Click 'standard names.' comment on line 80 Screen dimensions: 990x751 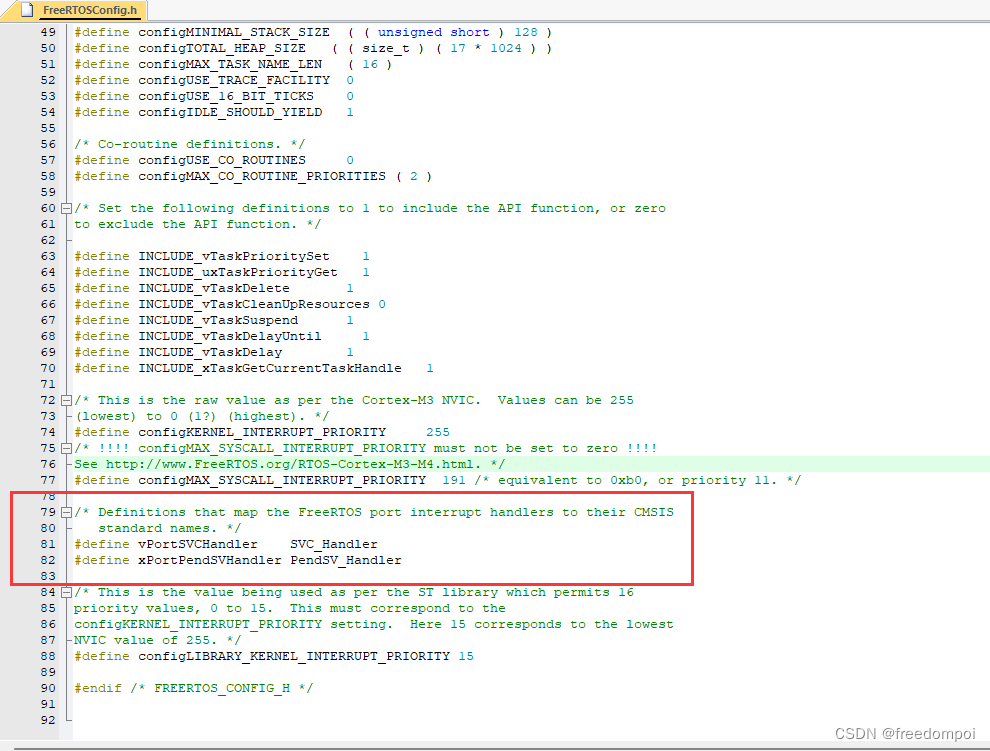[x=157, y=528]
